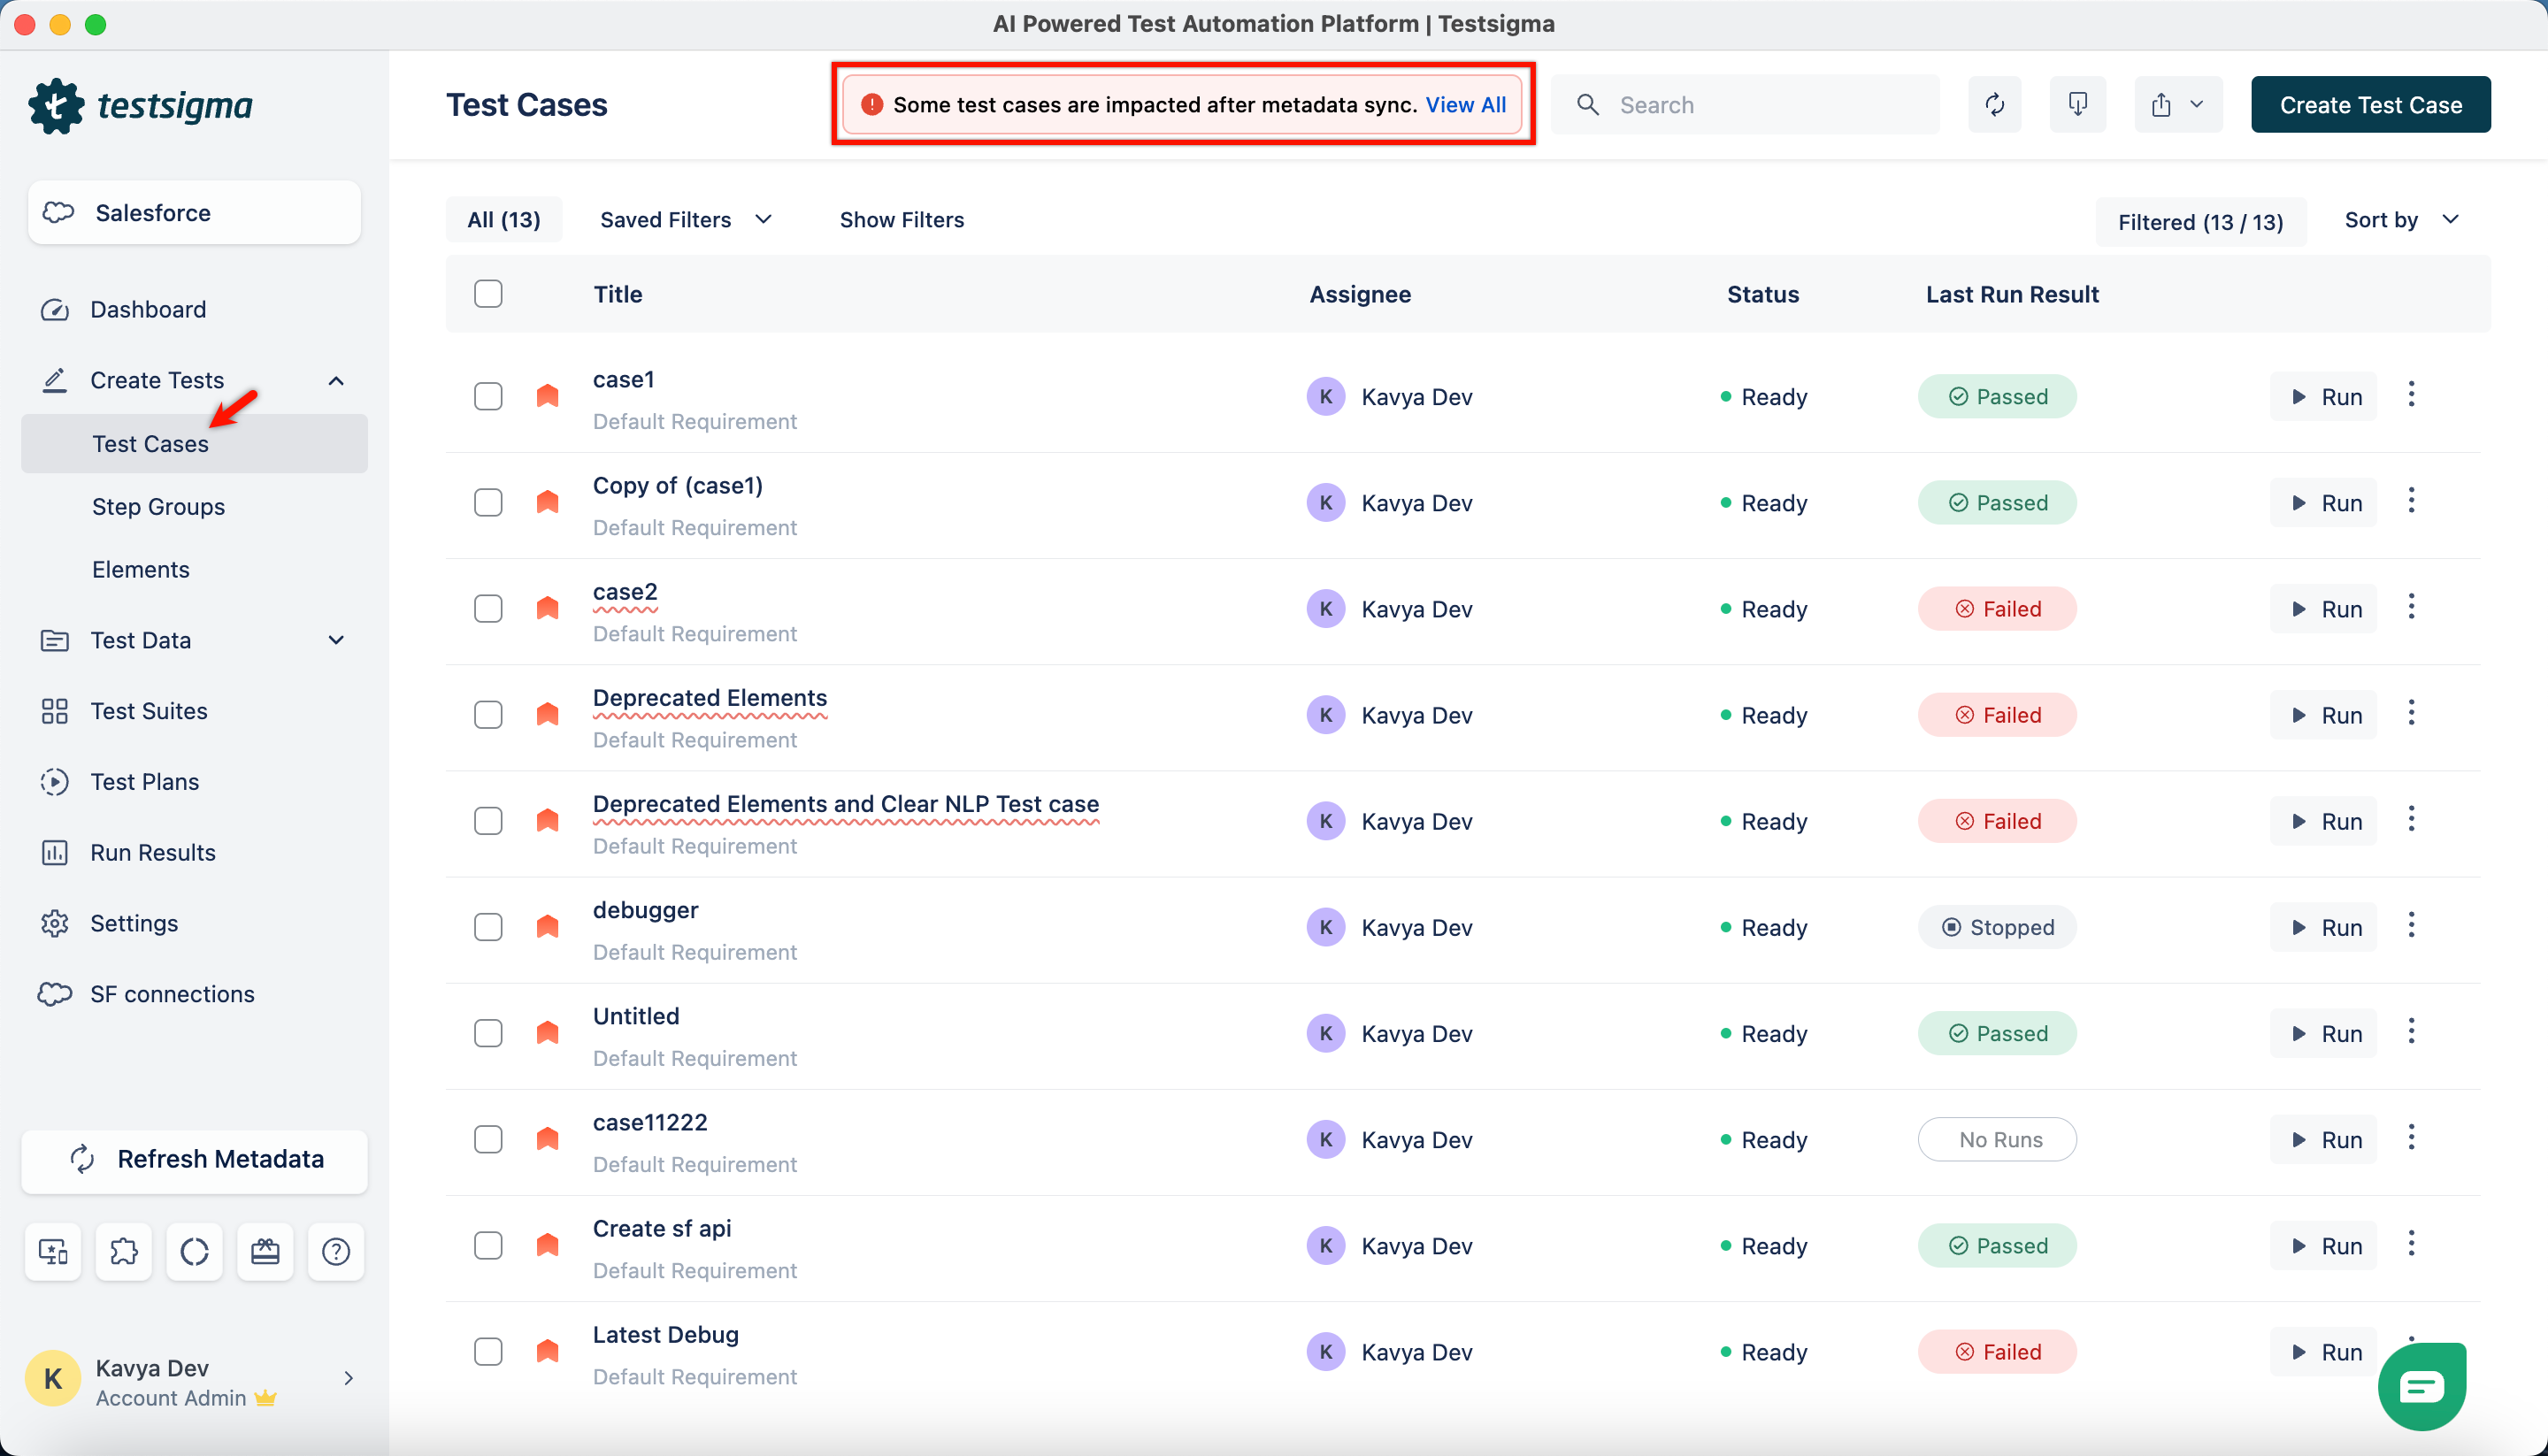Click the Salesforce cloud icon
Image resolution: width=2548 pixels, height=1456 pixels.
(59, 212)
